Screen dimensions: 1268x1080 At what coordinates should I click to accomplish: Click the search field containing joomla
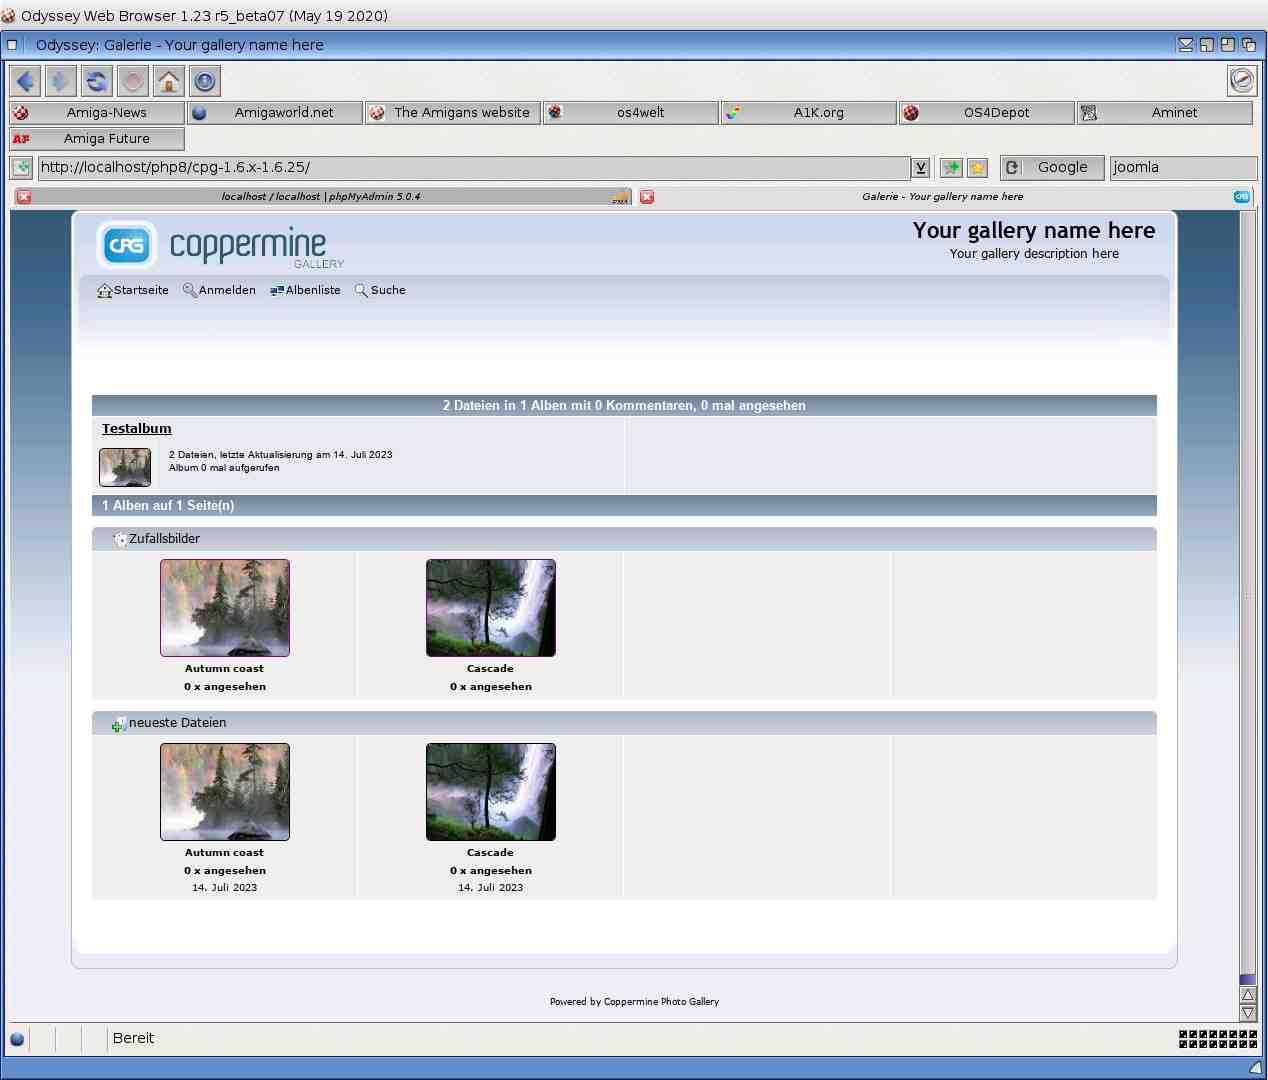point(1182,168)
